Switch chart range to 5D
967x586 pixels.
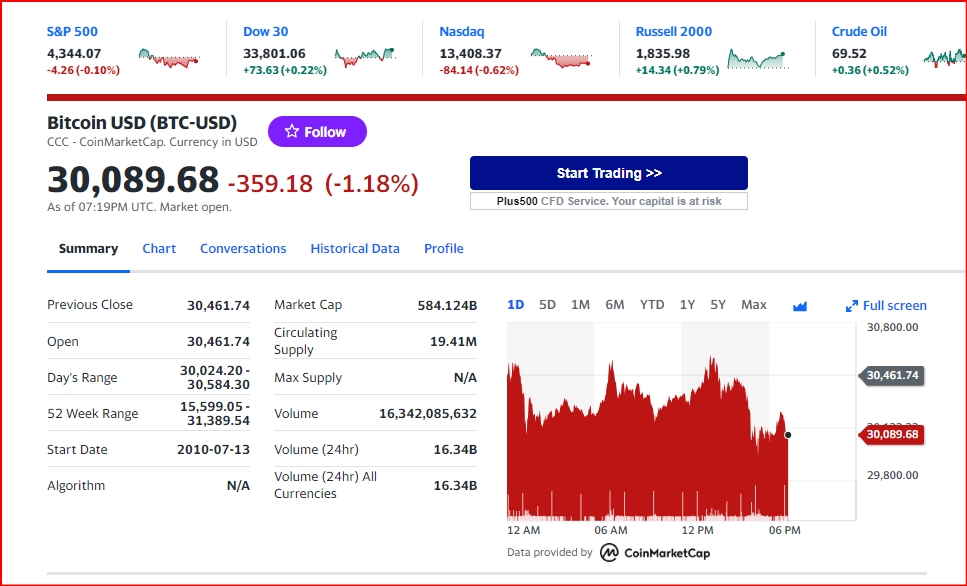tap(547, 305)
